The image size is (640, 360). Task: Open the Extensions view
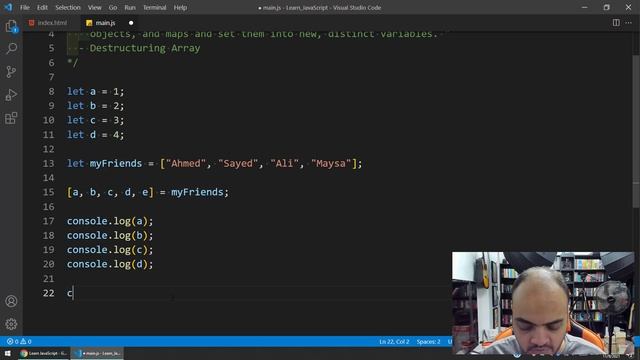click(x=11, y=118)
